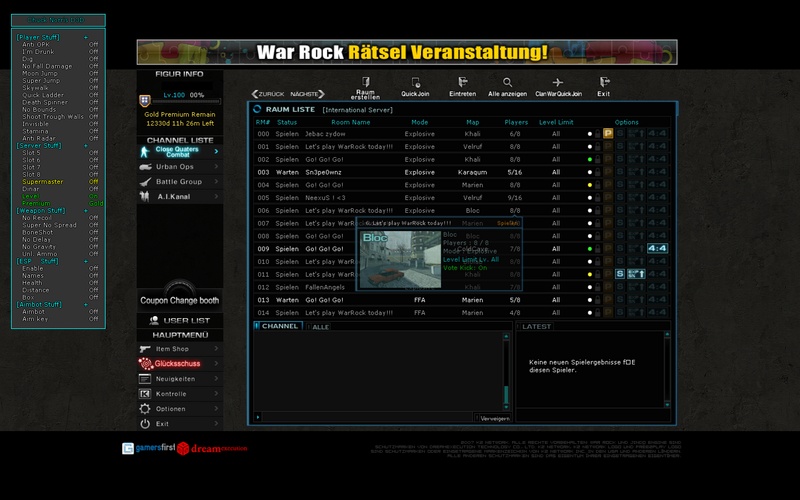
Task: Click the Eintreten enter room icon
Action: click(x=463, y=82)
